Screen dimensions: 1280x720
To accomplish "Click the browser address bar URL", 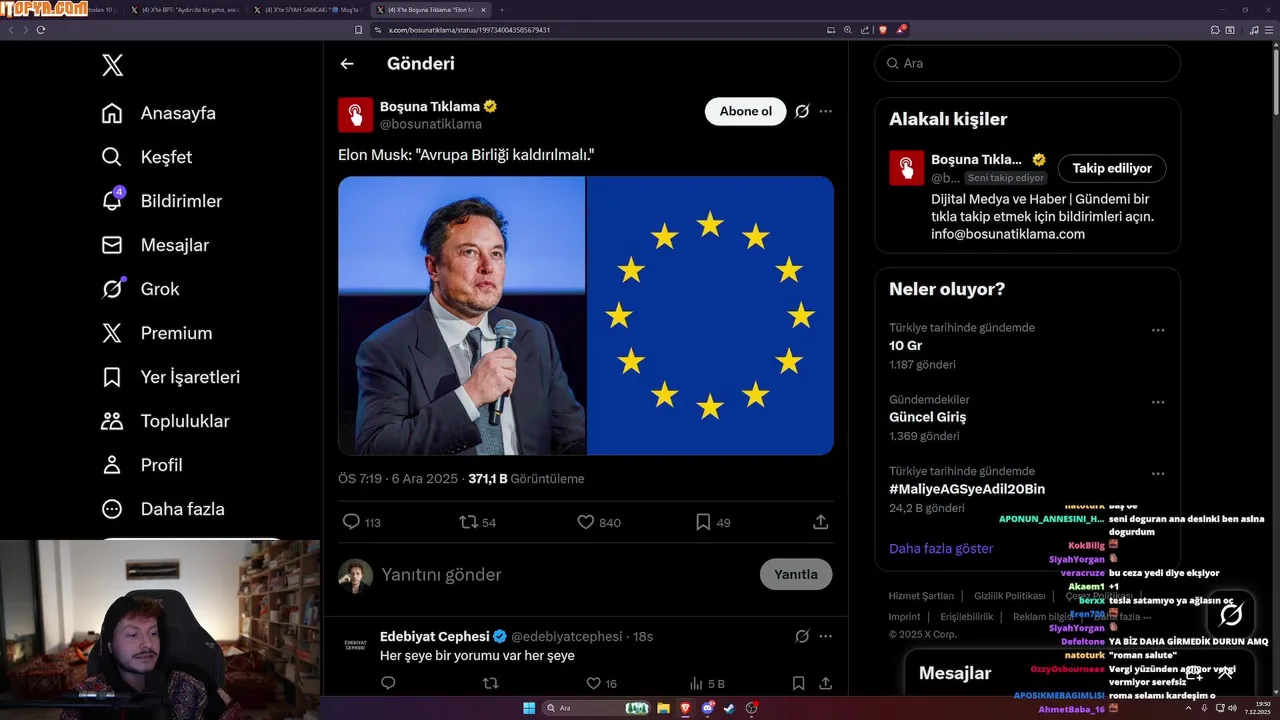I will tap(469, 30).
